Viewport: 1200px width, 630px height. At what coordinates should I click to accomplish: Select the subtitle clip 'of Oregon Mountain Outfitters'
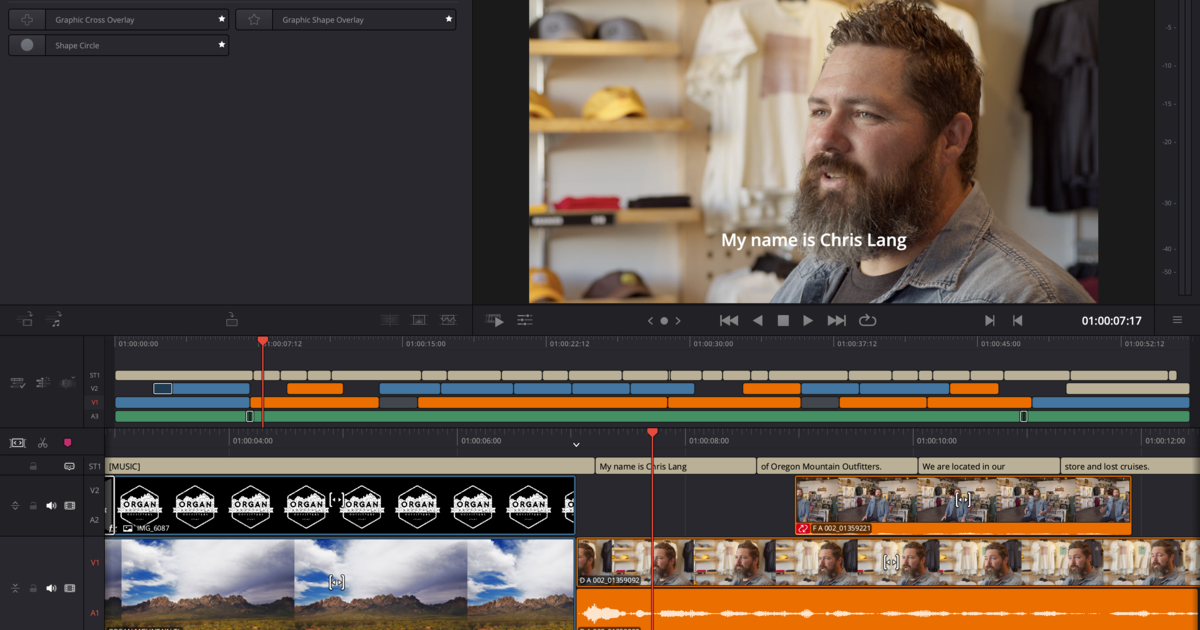tap(836, 465)
